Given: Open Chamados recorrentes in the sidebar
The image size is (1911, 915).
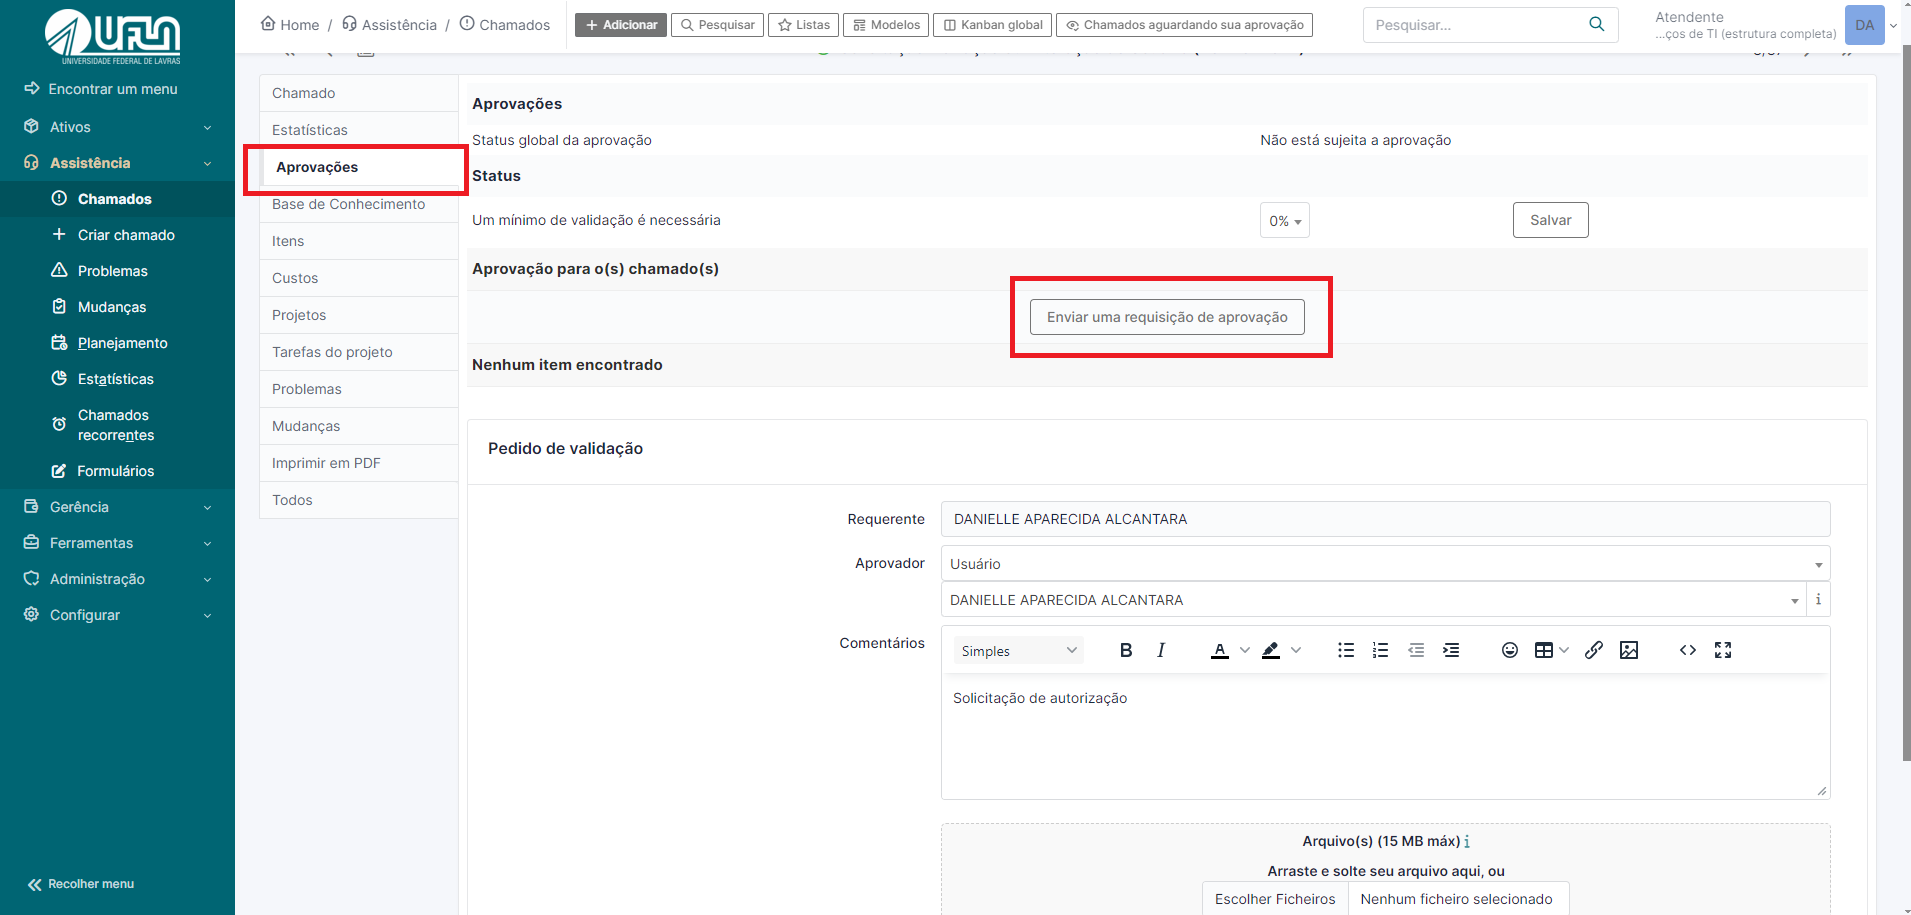Looking at the screenshot, I should pos(117,425).
